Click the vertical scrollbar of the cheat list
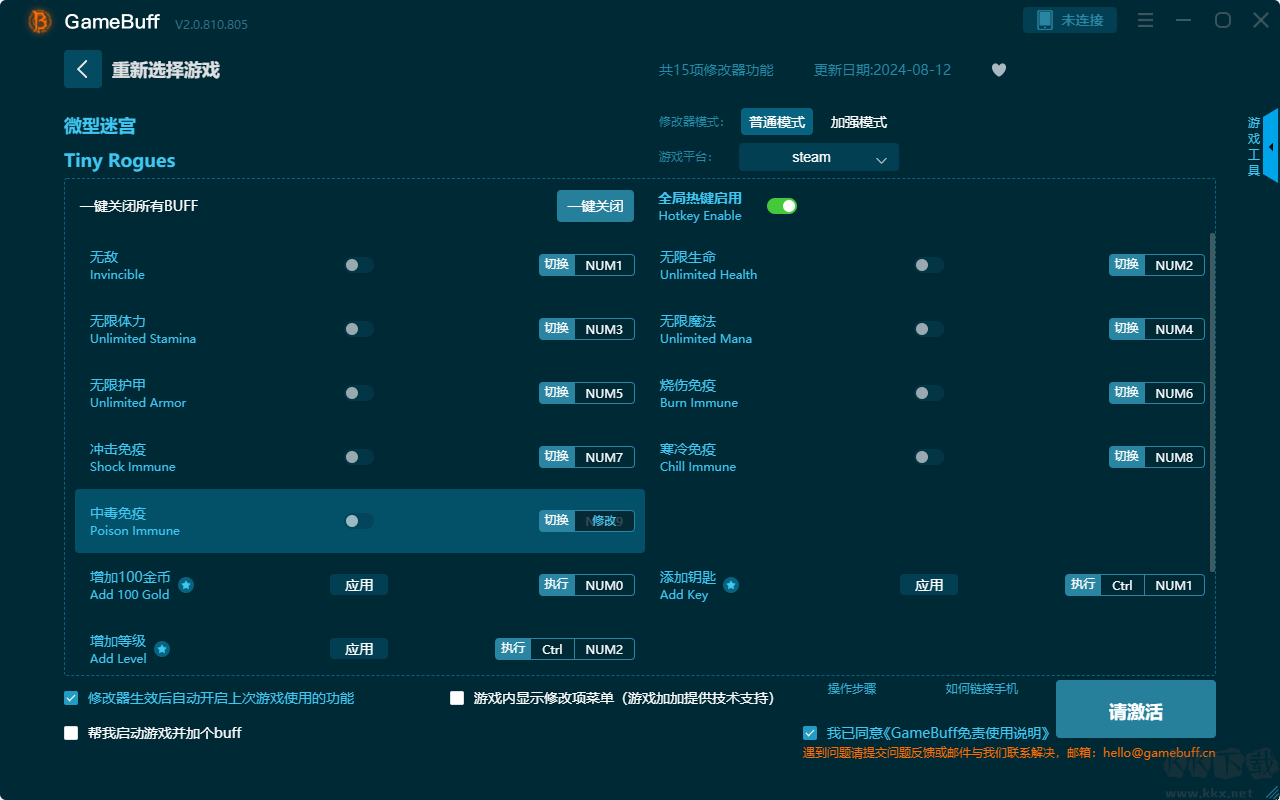 pyautogui.click(x=1212, y=402)
